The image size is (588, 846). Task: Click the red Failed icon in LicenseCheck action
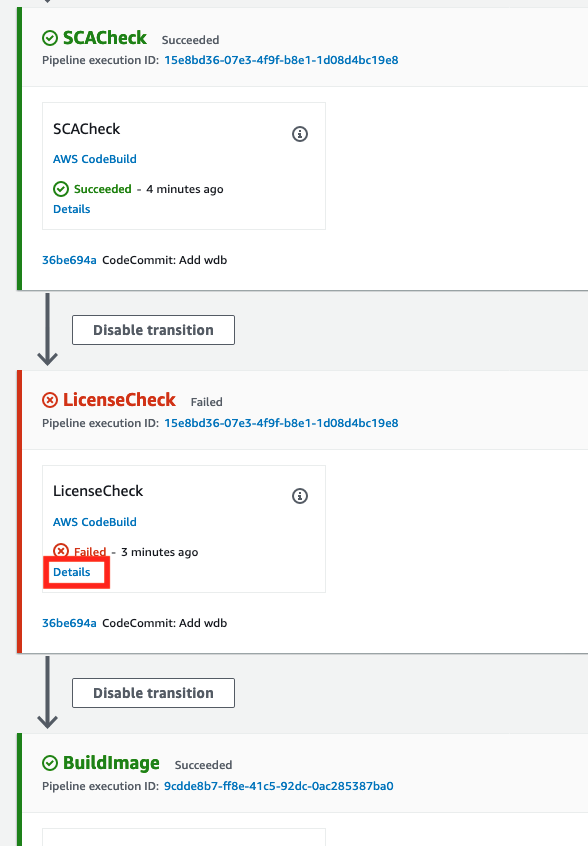(61, 551)
